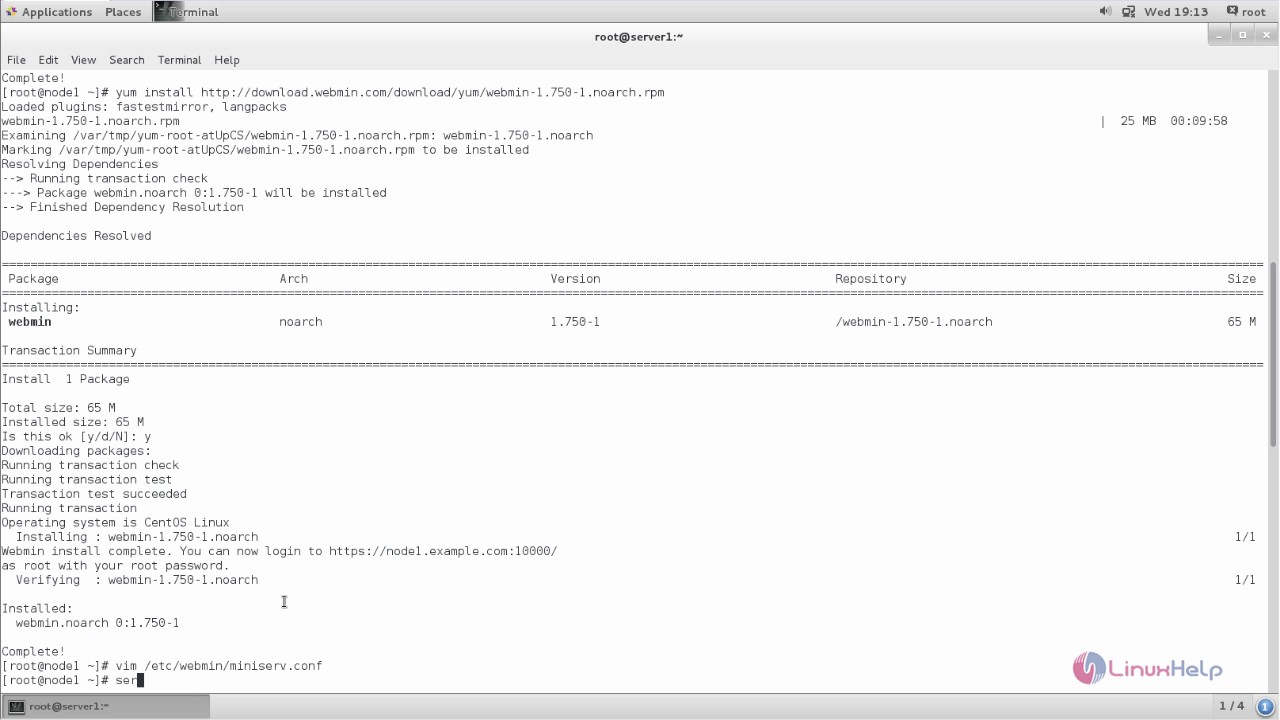
Task: Click the 'Repository' column header text
Action: pyautogui.click(x=871, y=279)
